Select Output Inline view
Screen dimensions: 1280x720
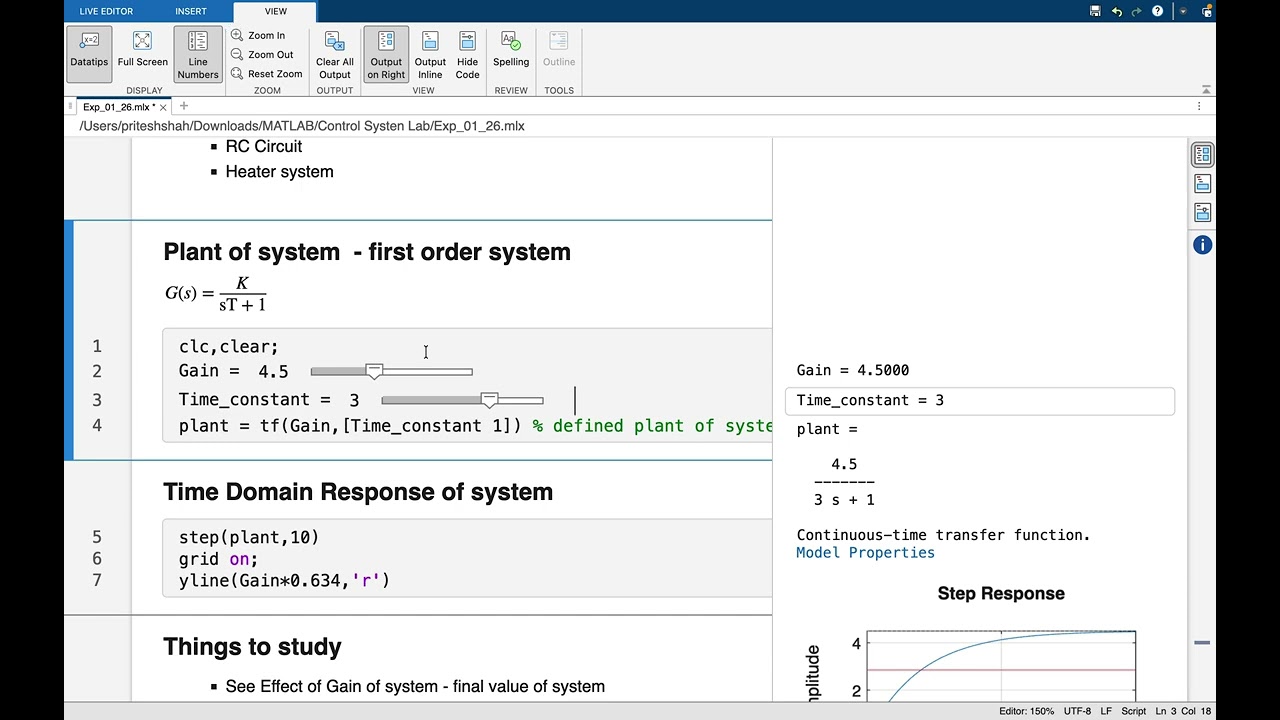430,54
